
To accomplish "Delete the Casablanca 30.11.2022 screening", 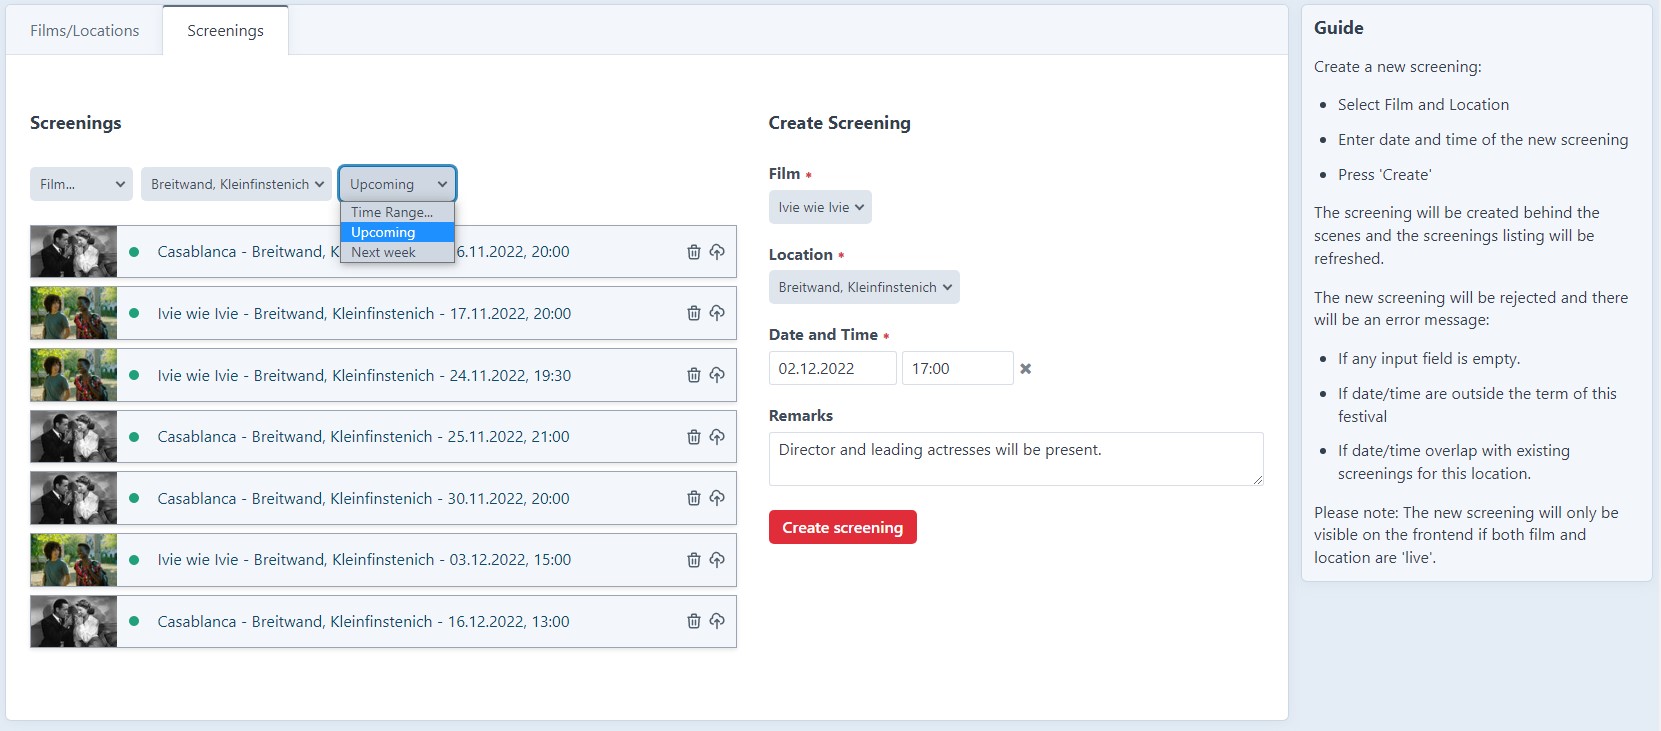I will click(694, 498).
